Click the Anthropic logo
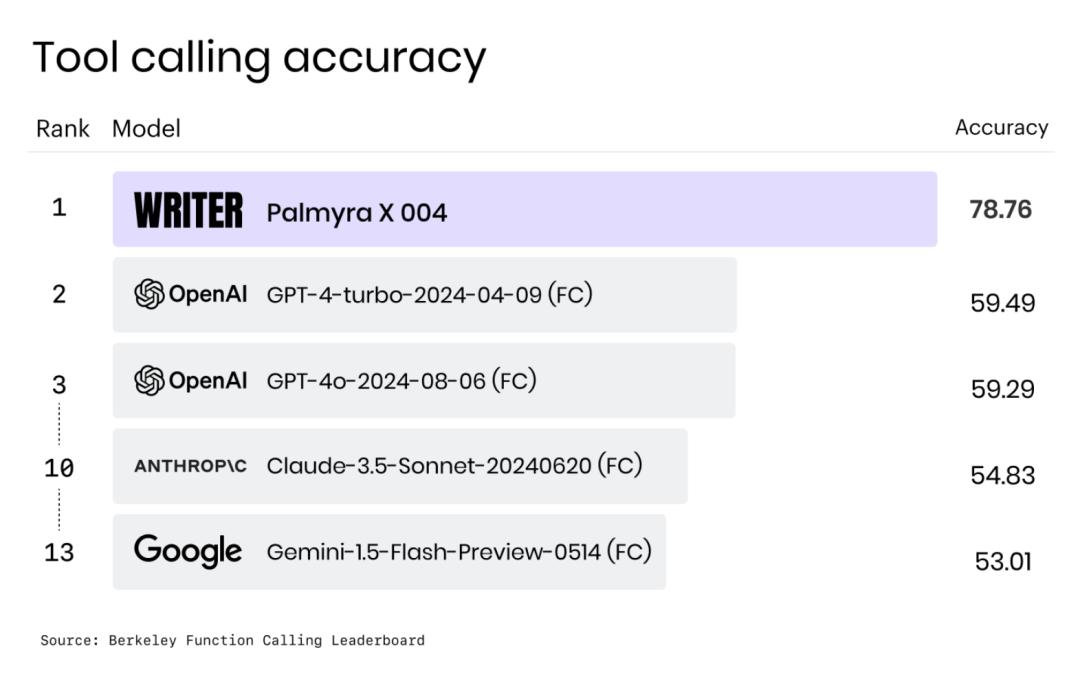This screenshot has height=681, width=1080. coord(190,466)
